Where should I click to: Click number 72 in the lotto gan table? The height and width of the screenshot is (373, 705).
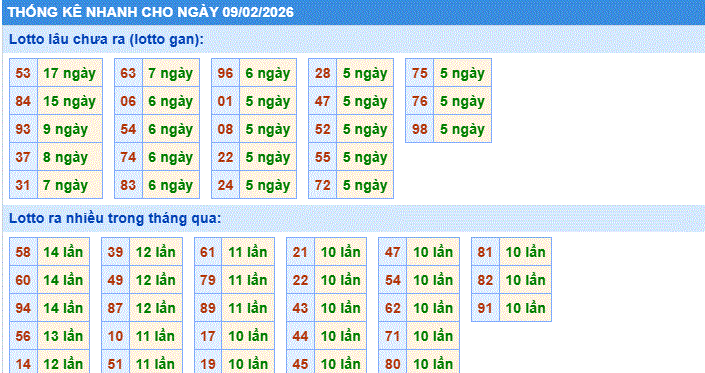pyautogui.click(x=323, y=185)
